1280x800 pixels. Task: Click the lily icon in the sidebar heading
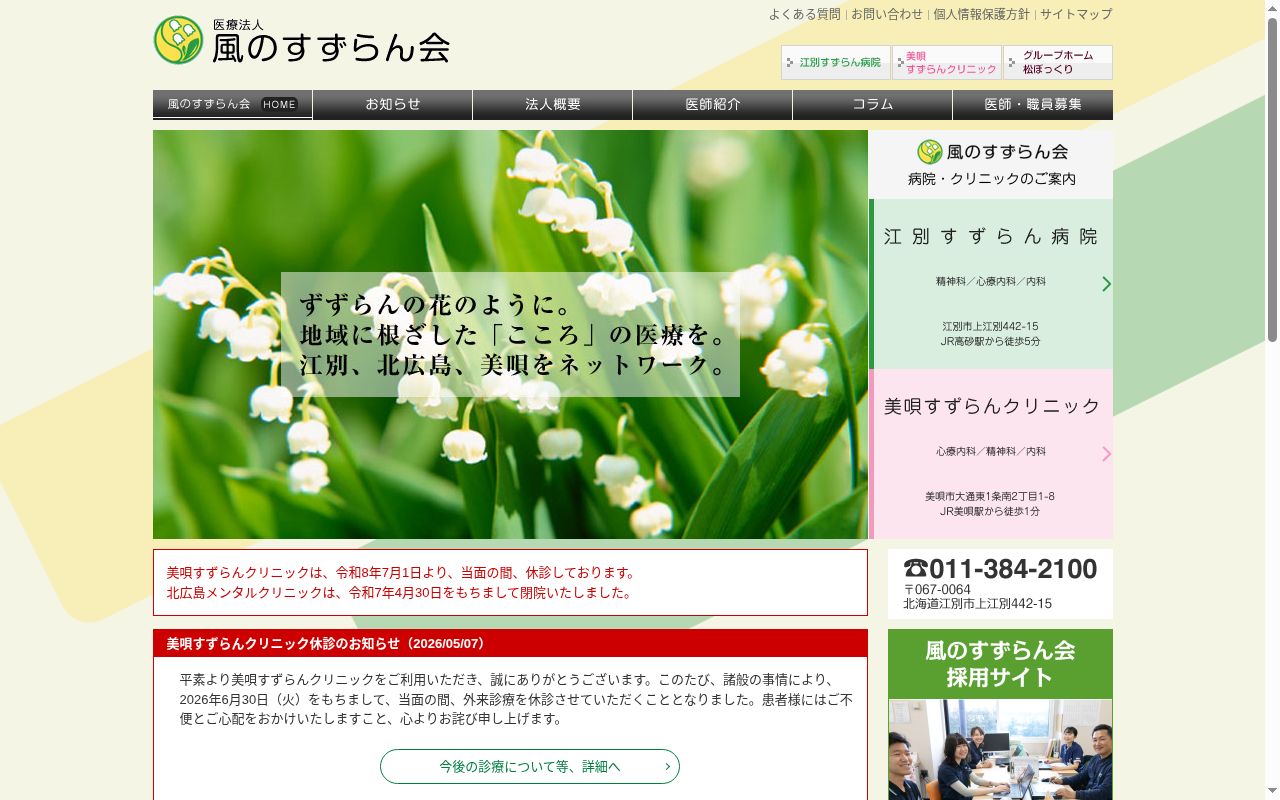930,152
